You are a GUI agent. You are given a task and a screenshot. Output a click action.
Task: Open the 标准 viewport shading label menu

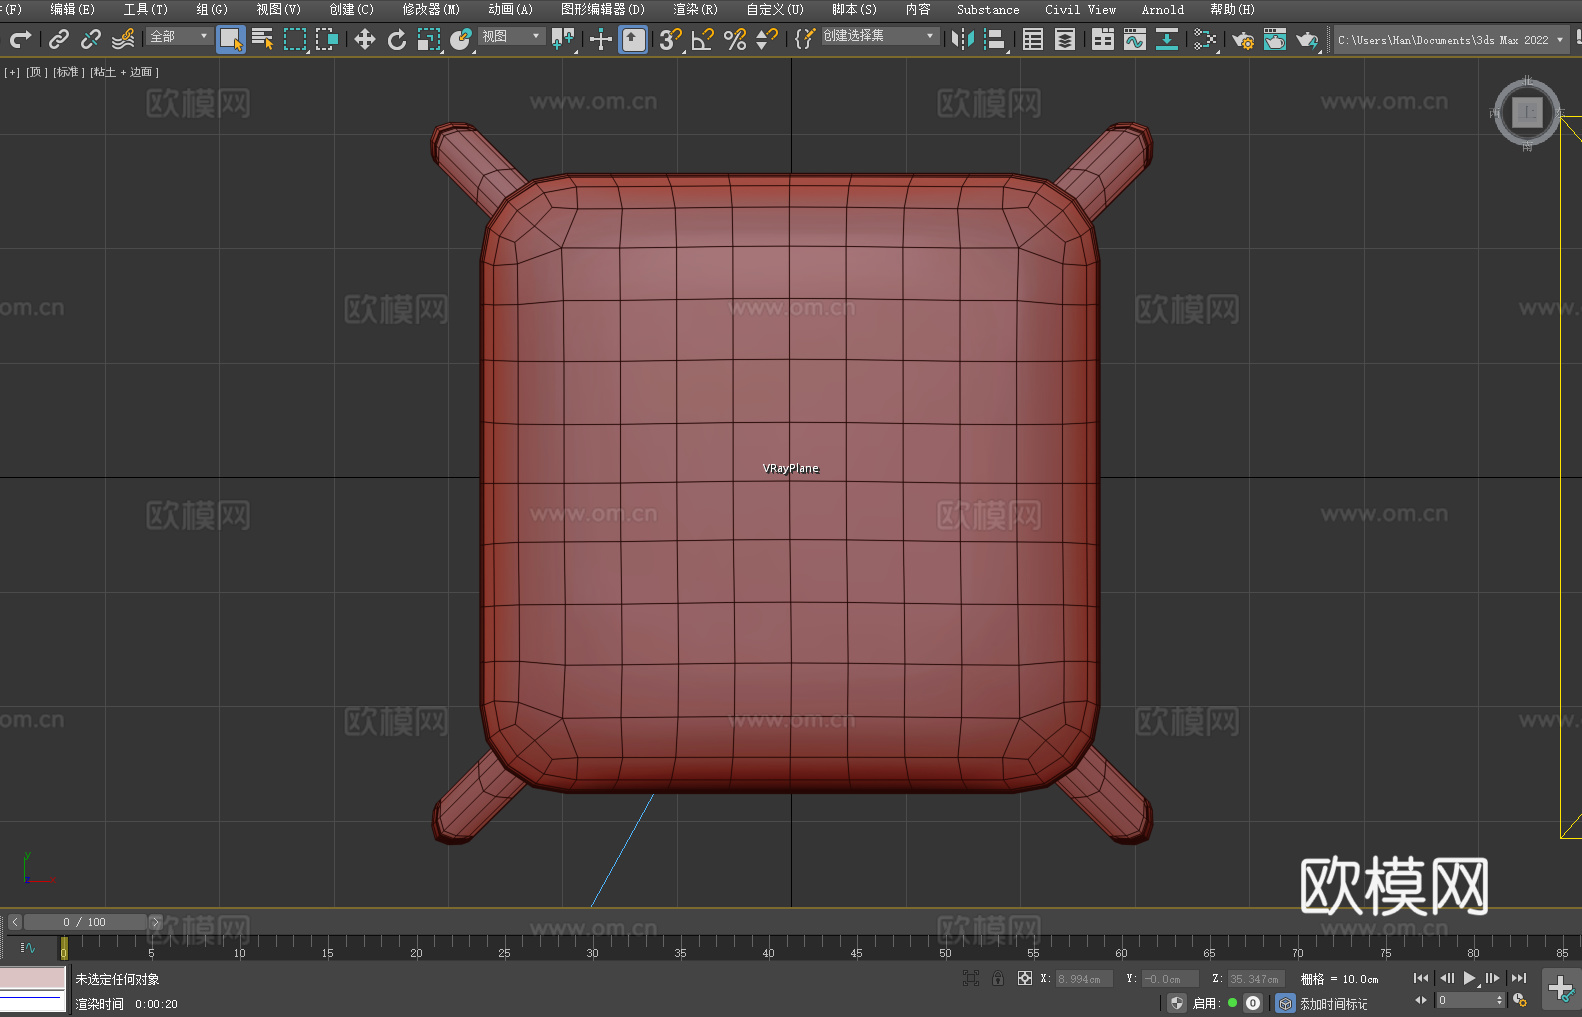click(x=69, y=72)
